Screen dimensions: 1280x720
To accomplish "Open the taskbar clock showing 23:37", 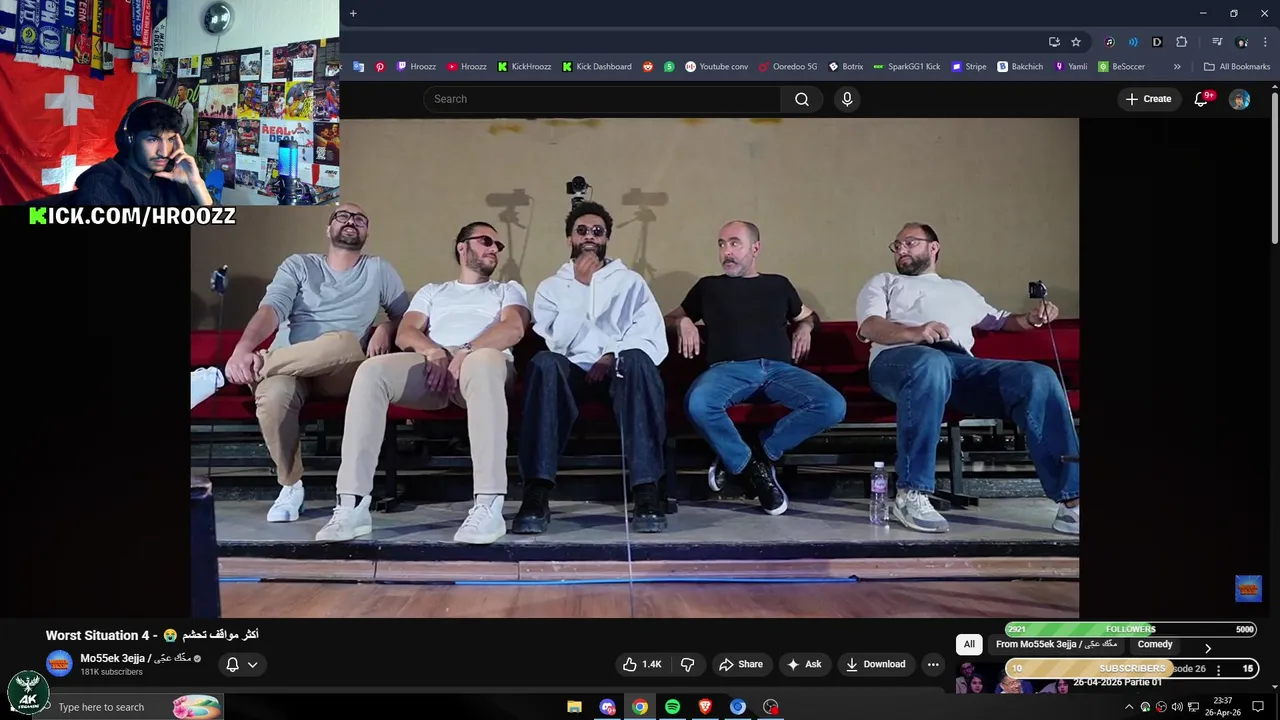I will (1224, 707).
